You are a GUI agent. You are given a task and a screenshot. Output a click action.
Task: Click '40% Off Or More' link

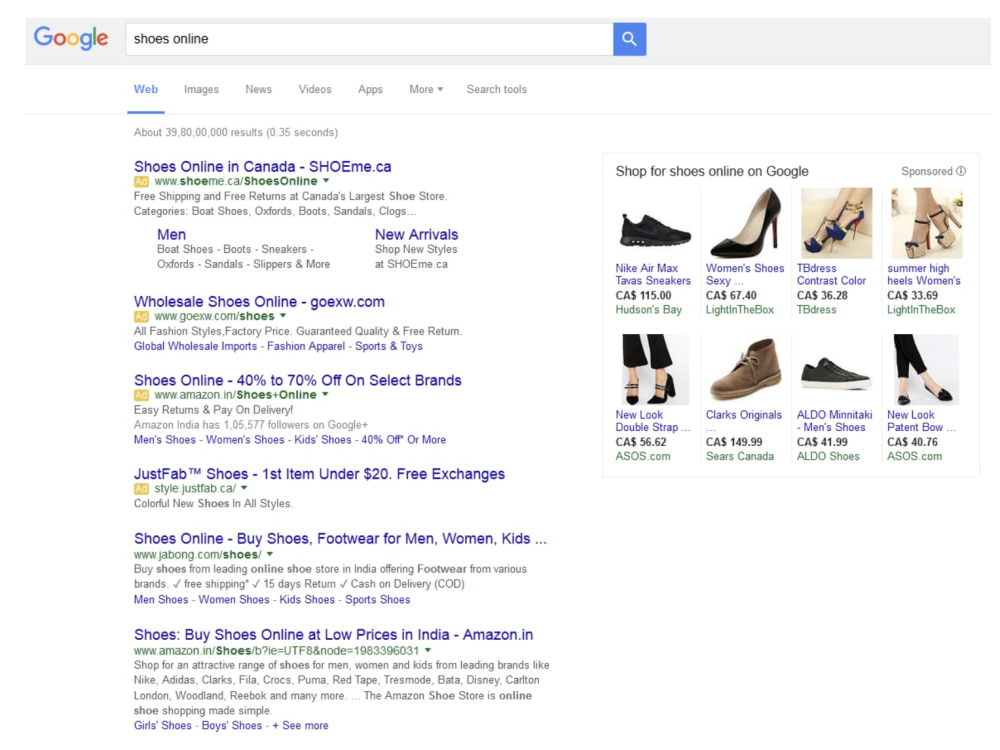[404, 440]
